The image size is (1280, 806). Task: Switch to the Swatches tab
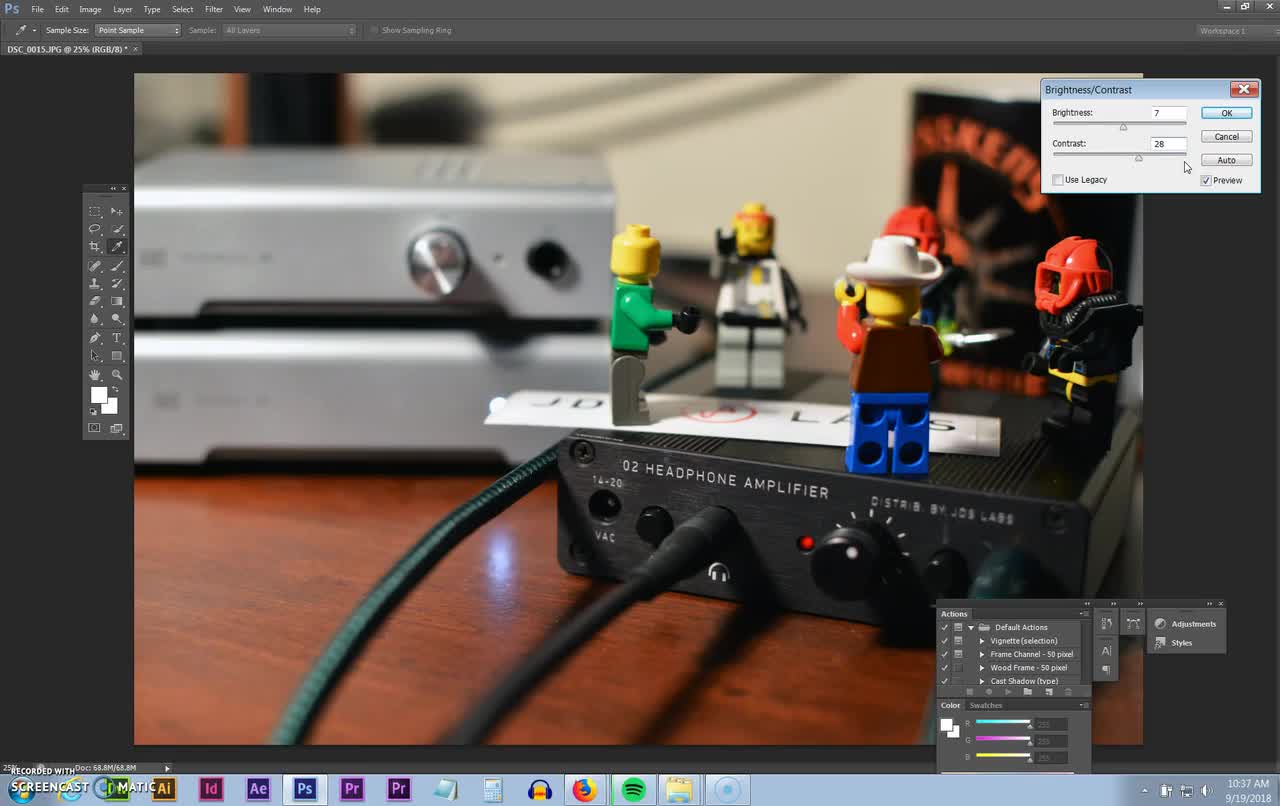[986, 705]
